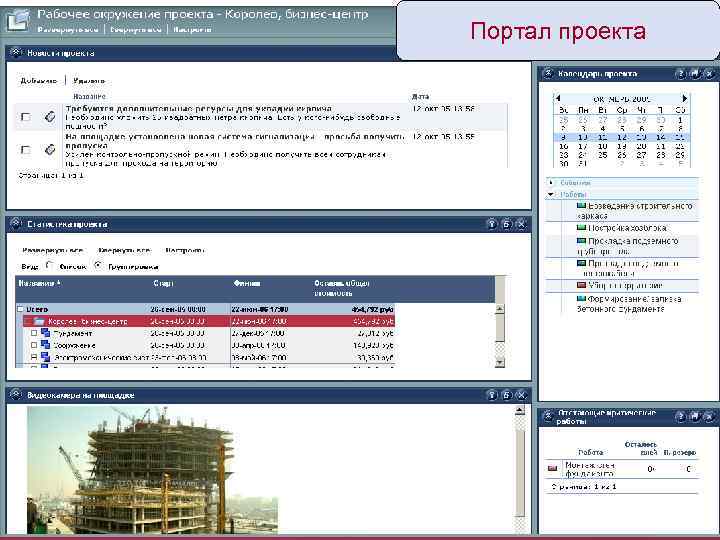Click statistics table scrollbar up arrow
Viewport: 720px width, 540px height.
[500, 309]
